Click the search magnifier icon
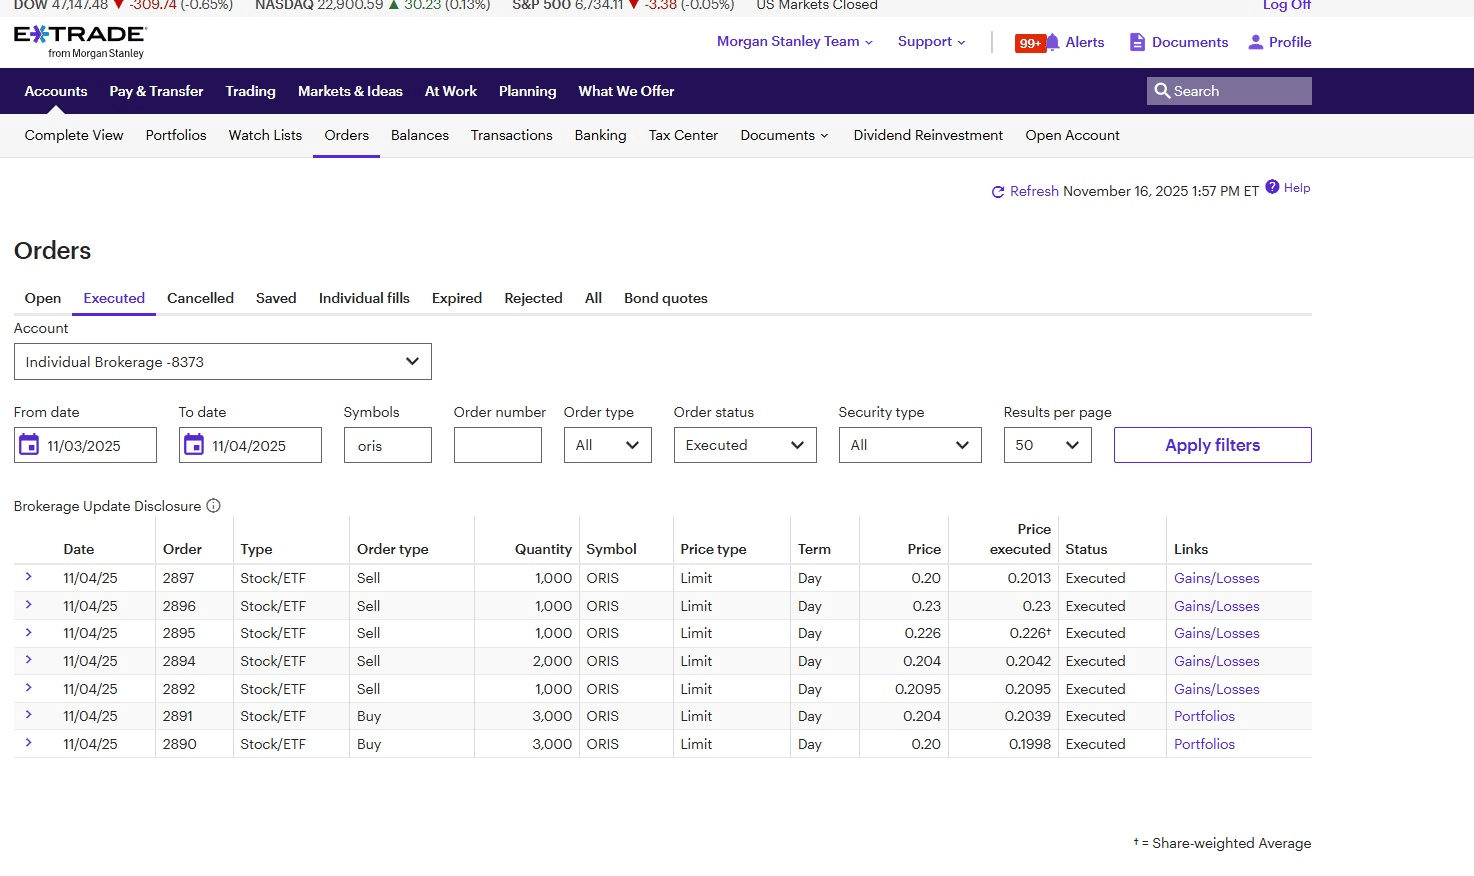 click(x=1162, y=91)
